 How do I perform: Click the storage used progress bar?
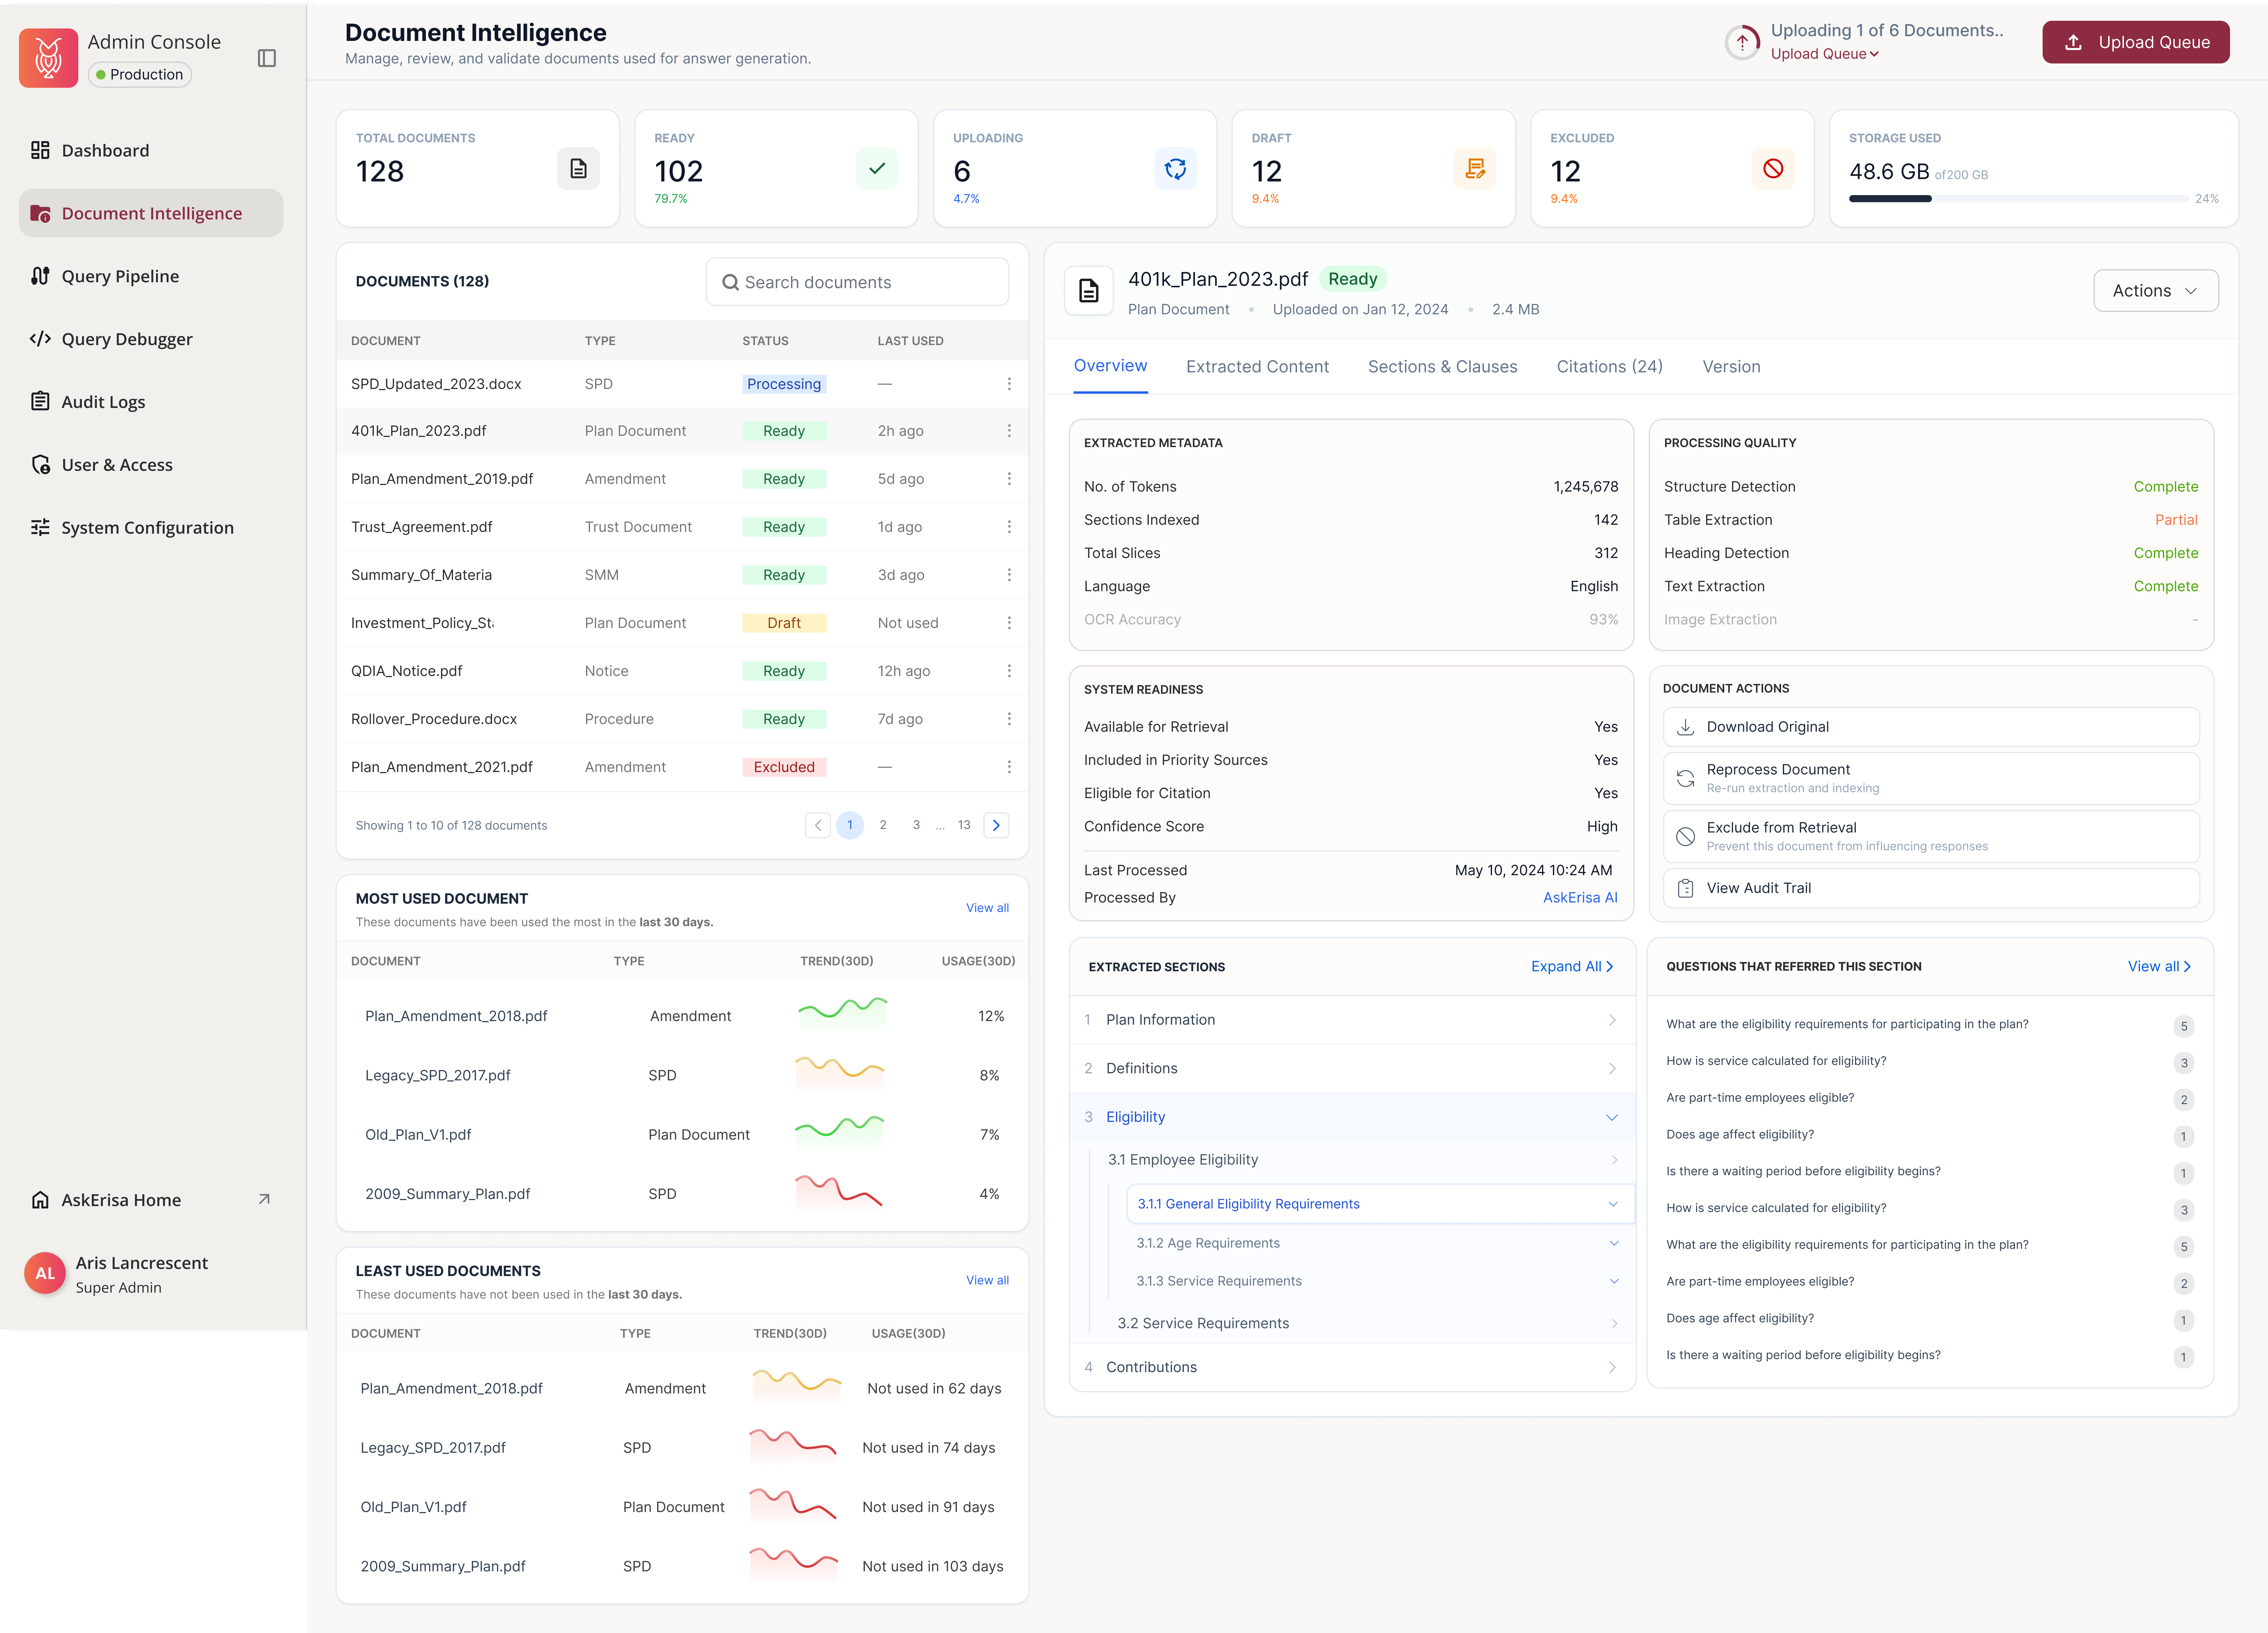tap(2018, 199)
